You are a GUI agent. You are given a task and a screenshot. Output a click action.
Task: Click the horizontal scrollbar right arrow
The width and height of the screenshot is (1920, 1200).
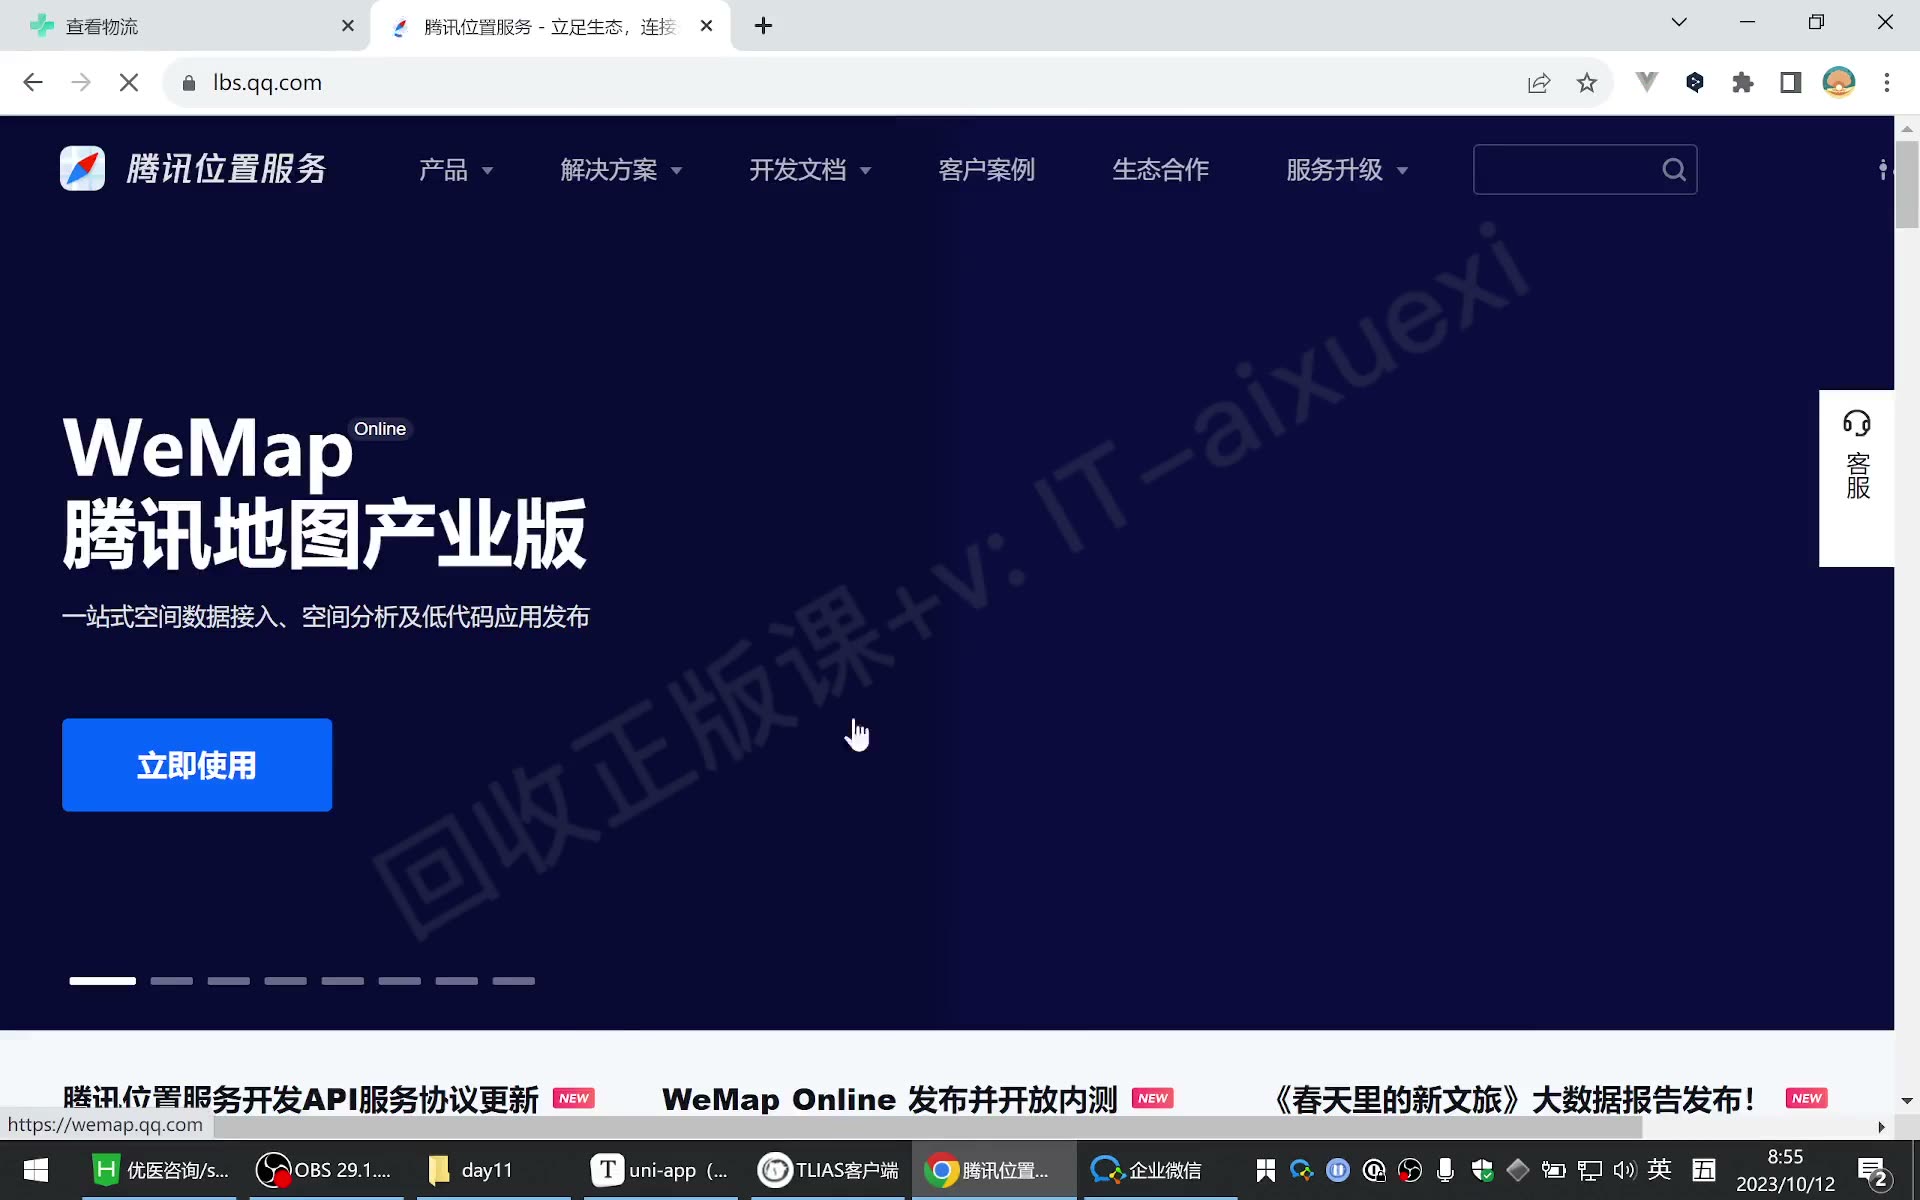click(x=1881, y=1127)
